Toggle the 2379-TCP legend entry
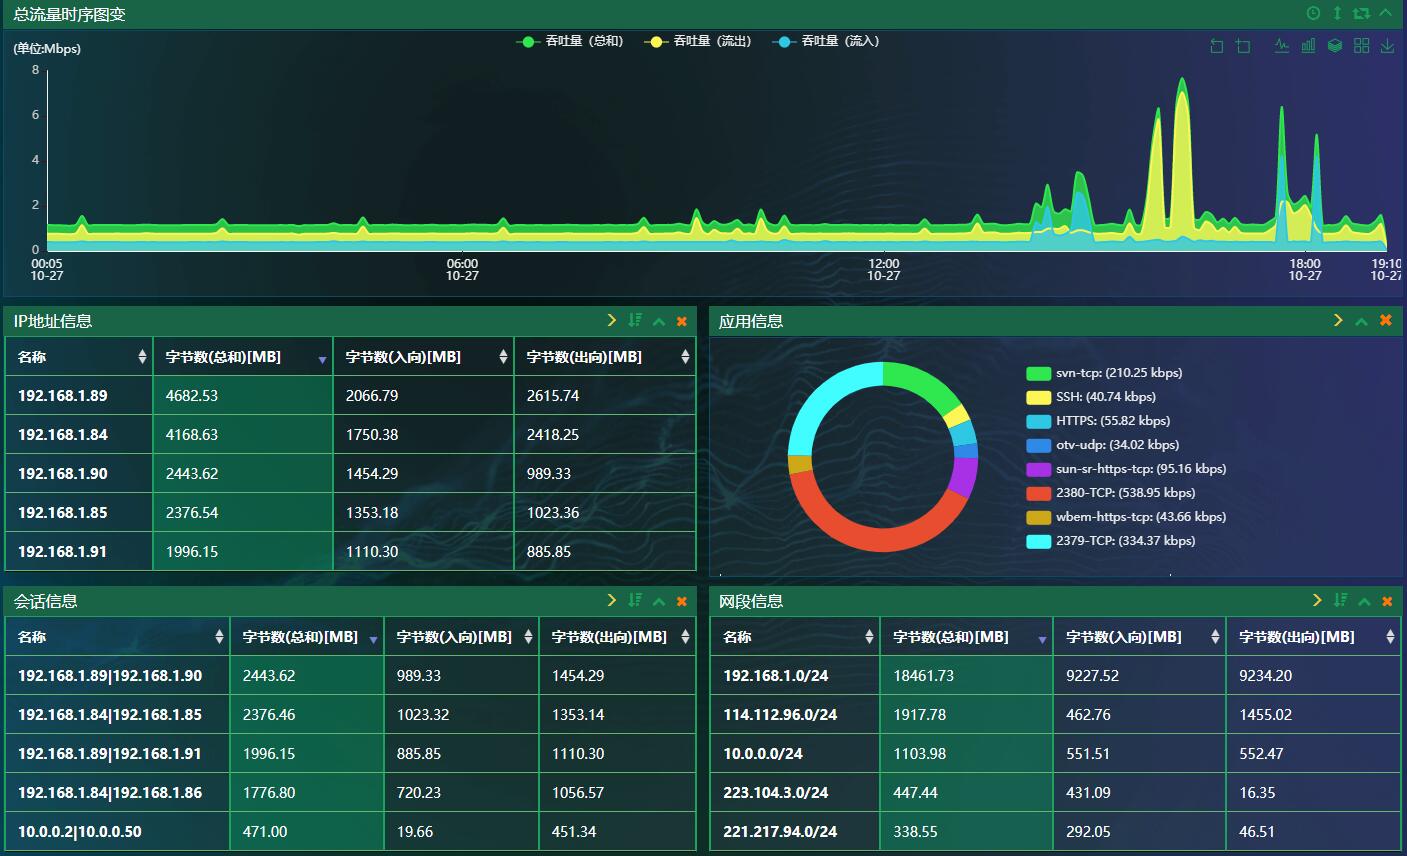Viewport: 1407px width, 856px height. click(x=1111, y=541)
